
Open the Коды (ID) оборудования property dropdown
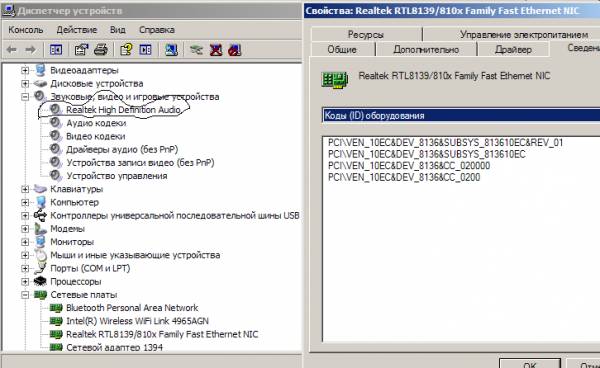[461, 116]
